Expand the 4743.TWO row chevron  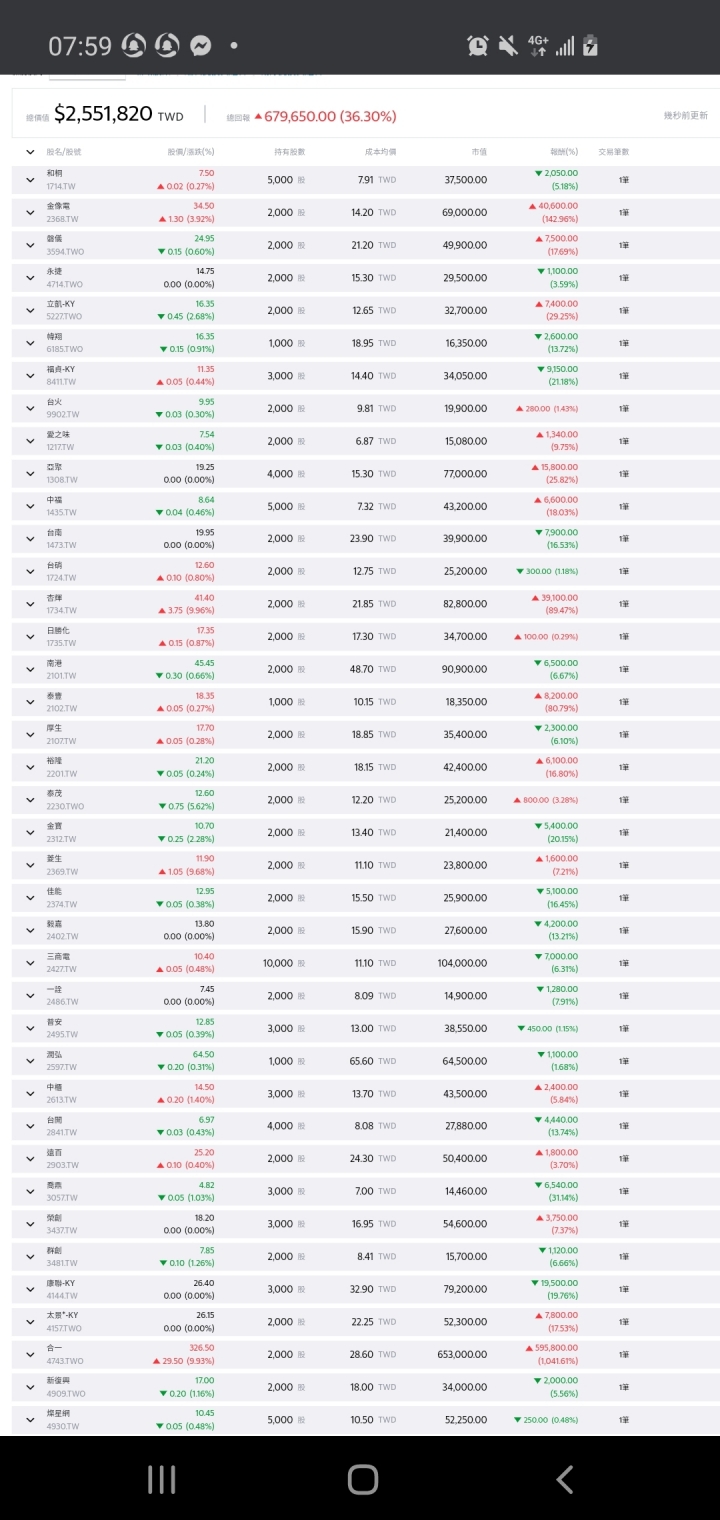(x=30, y=1355)
